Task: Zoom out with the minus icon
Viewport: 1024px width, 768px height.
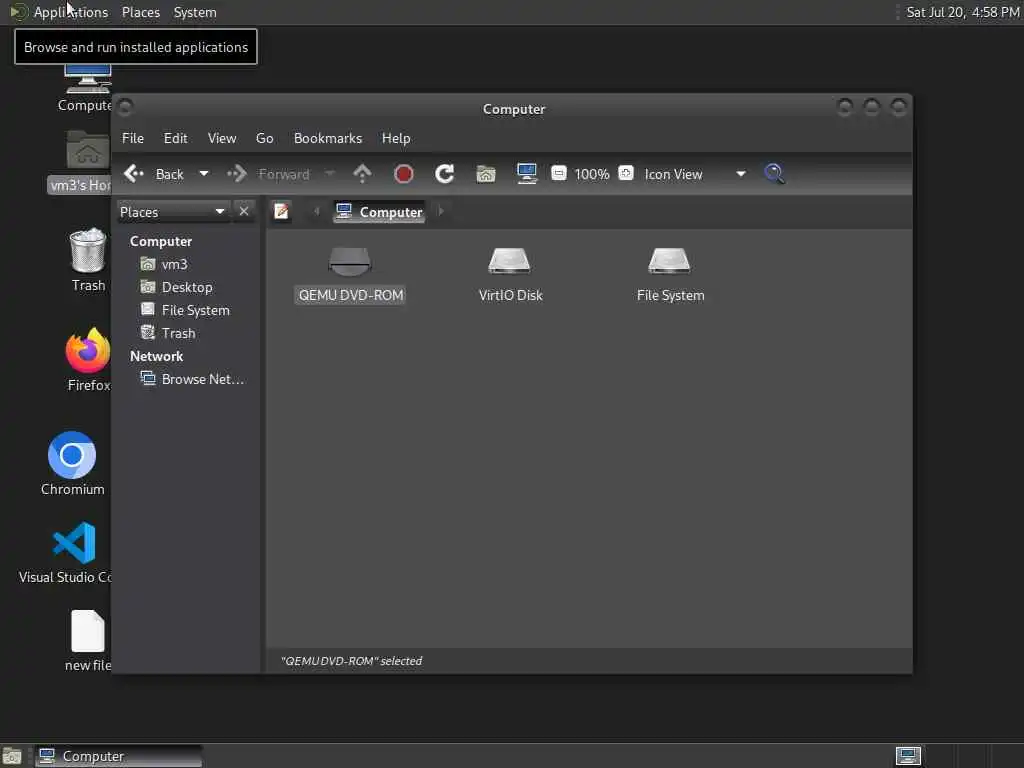Action: pos(558,173)
